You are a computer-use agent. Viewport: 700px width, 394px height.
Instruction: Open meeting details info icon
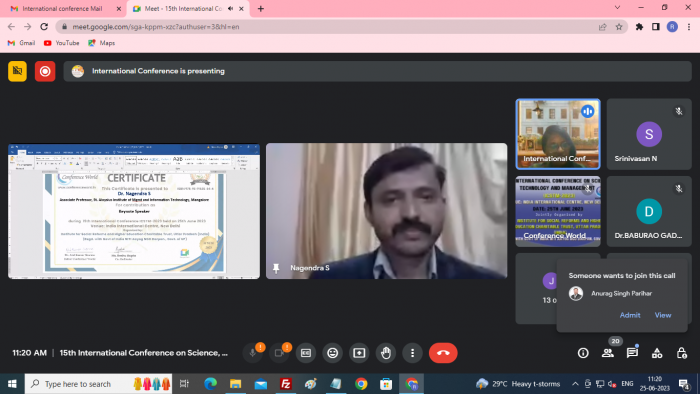[x=583, y=353]
